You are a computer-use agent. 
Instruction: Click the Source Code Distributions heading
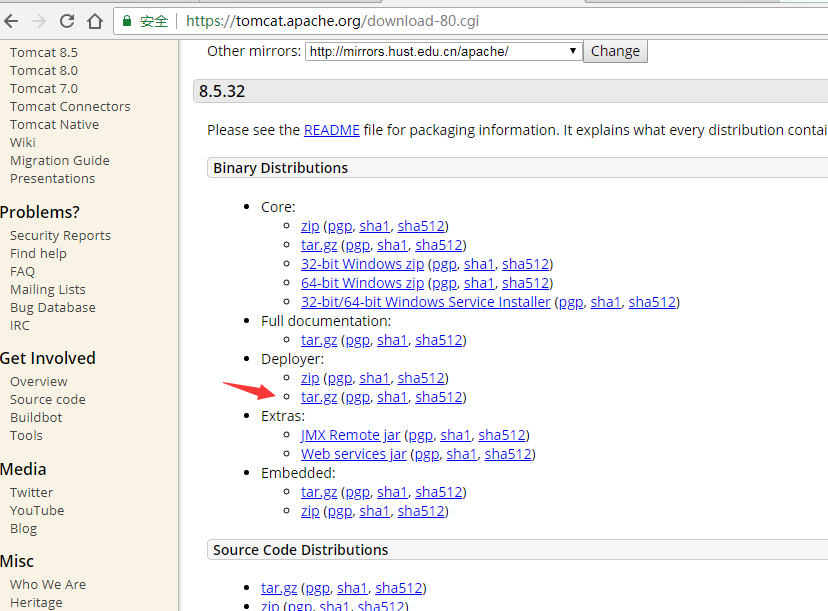300,550
